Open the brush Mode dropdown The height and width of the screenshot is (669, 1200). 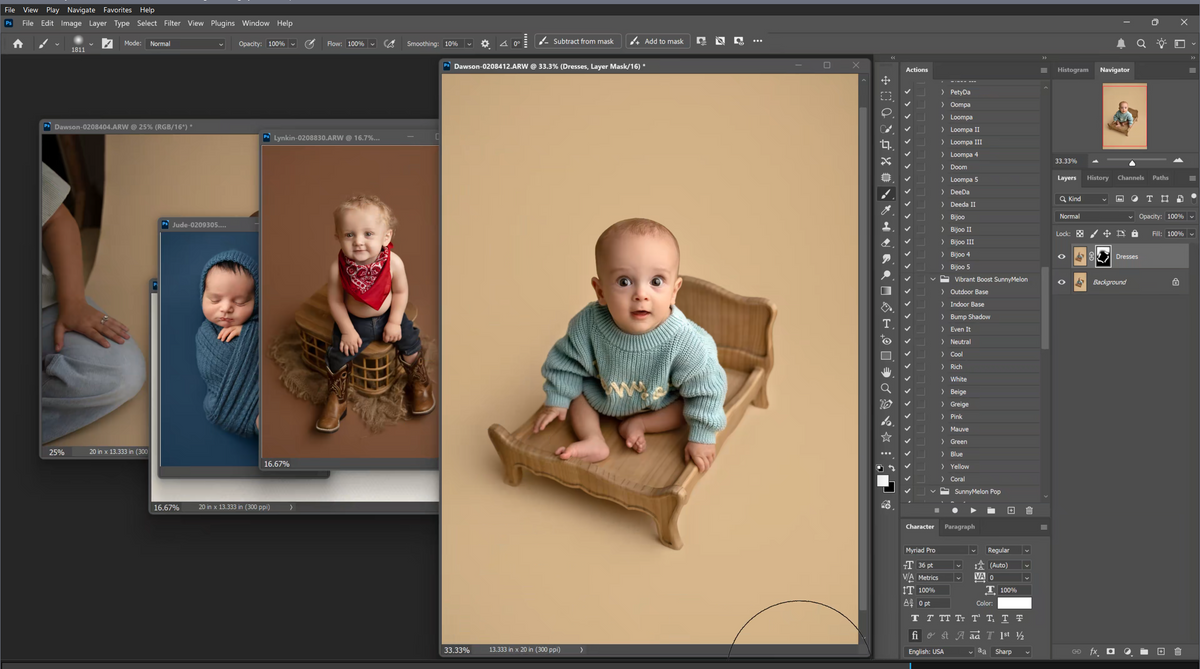pos(186,44)
